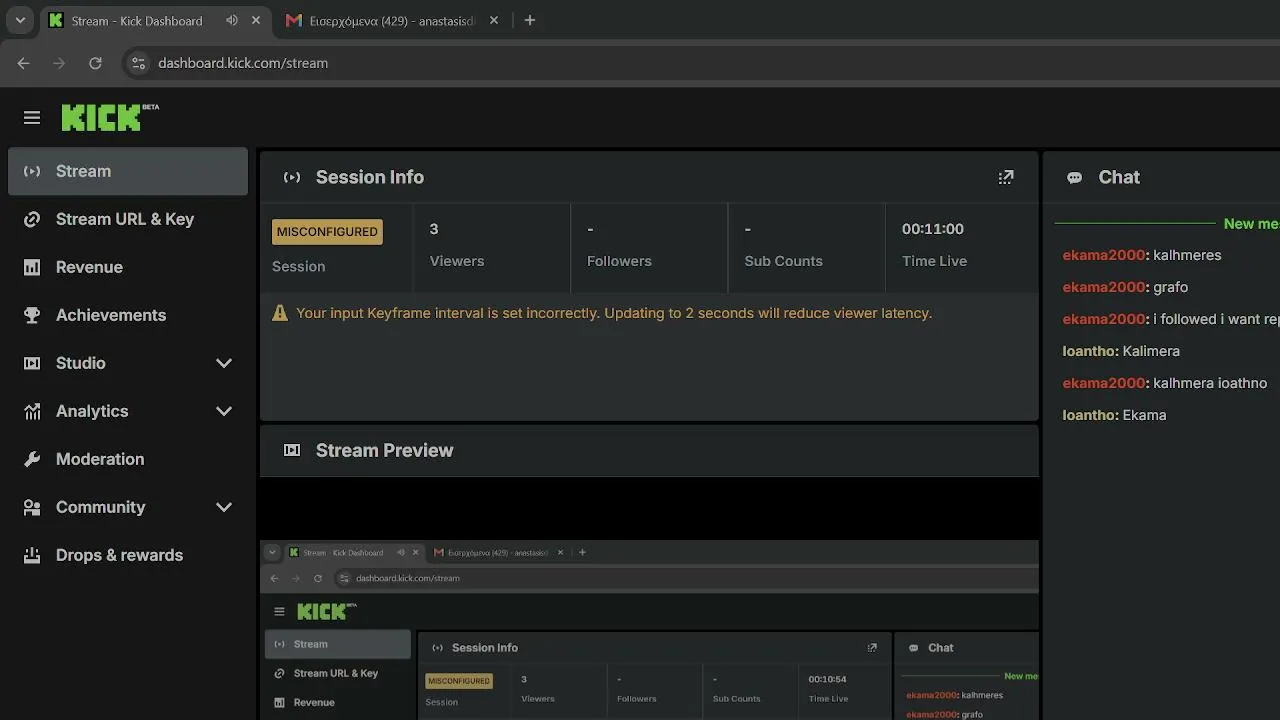The width and height of the screenshot is (1280, 720).
Task: Go forward in browser history
Action: tap(59, 63)
